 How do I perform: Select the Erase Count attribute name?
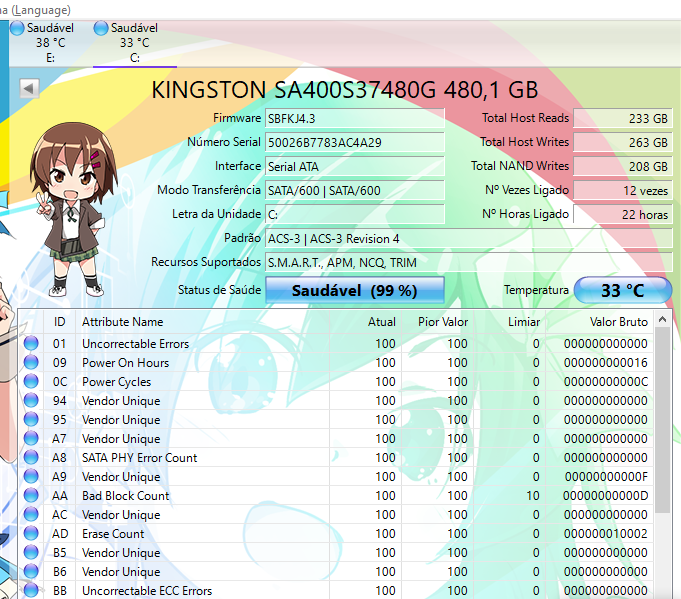(113, 533)
